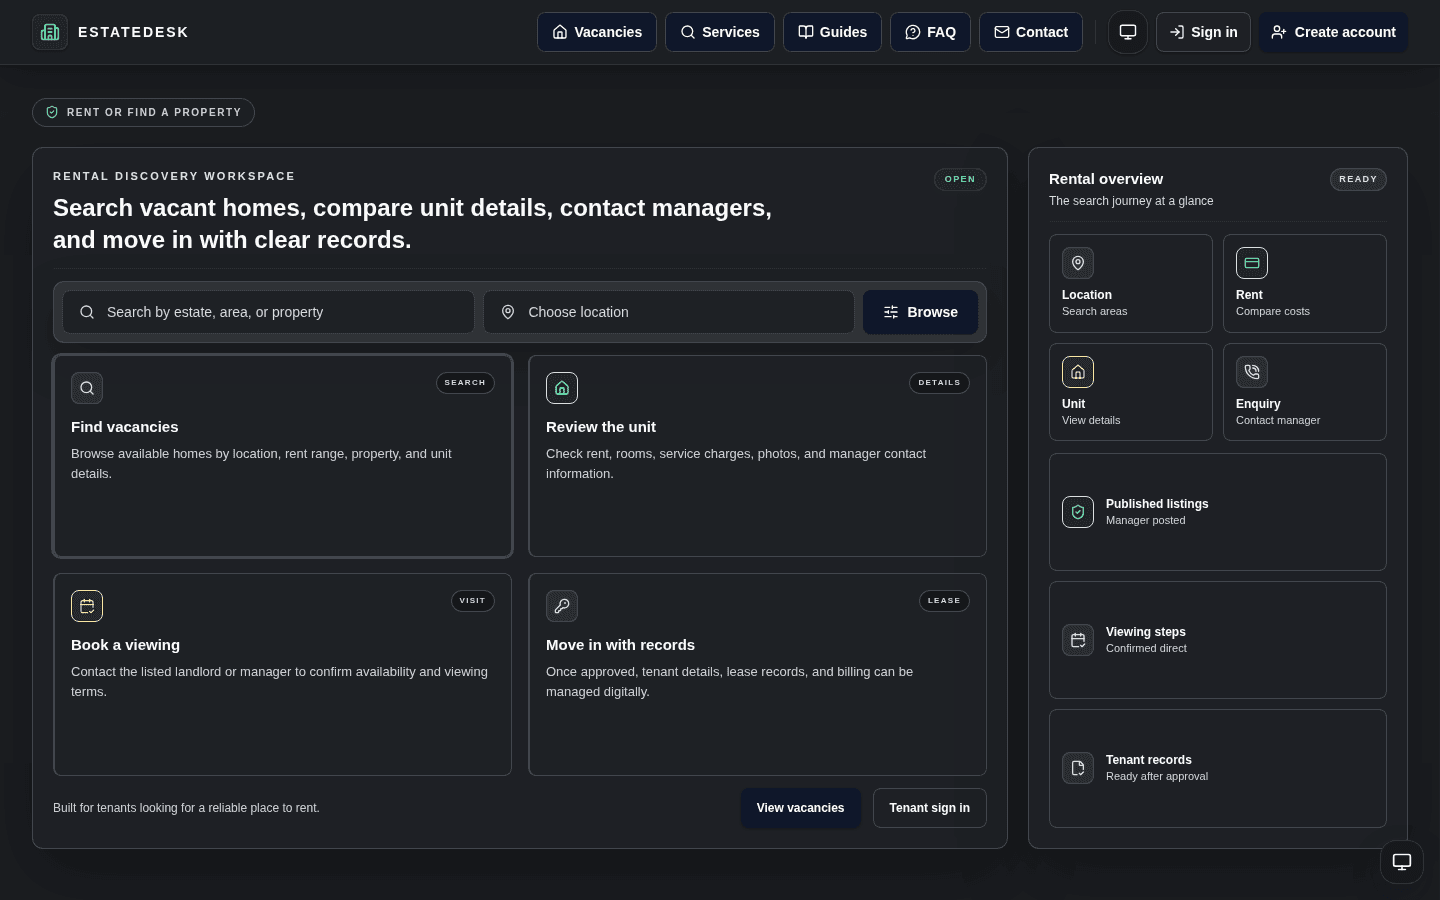Image resolution: width=1440 pixels, height=900 pixels.
Task: Click the Location Search areas tile text
Action: 1095,303
